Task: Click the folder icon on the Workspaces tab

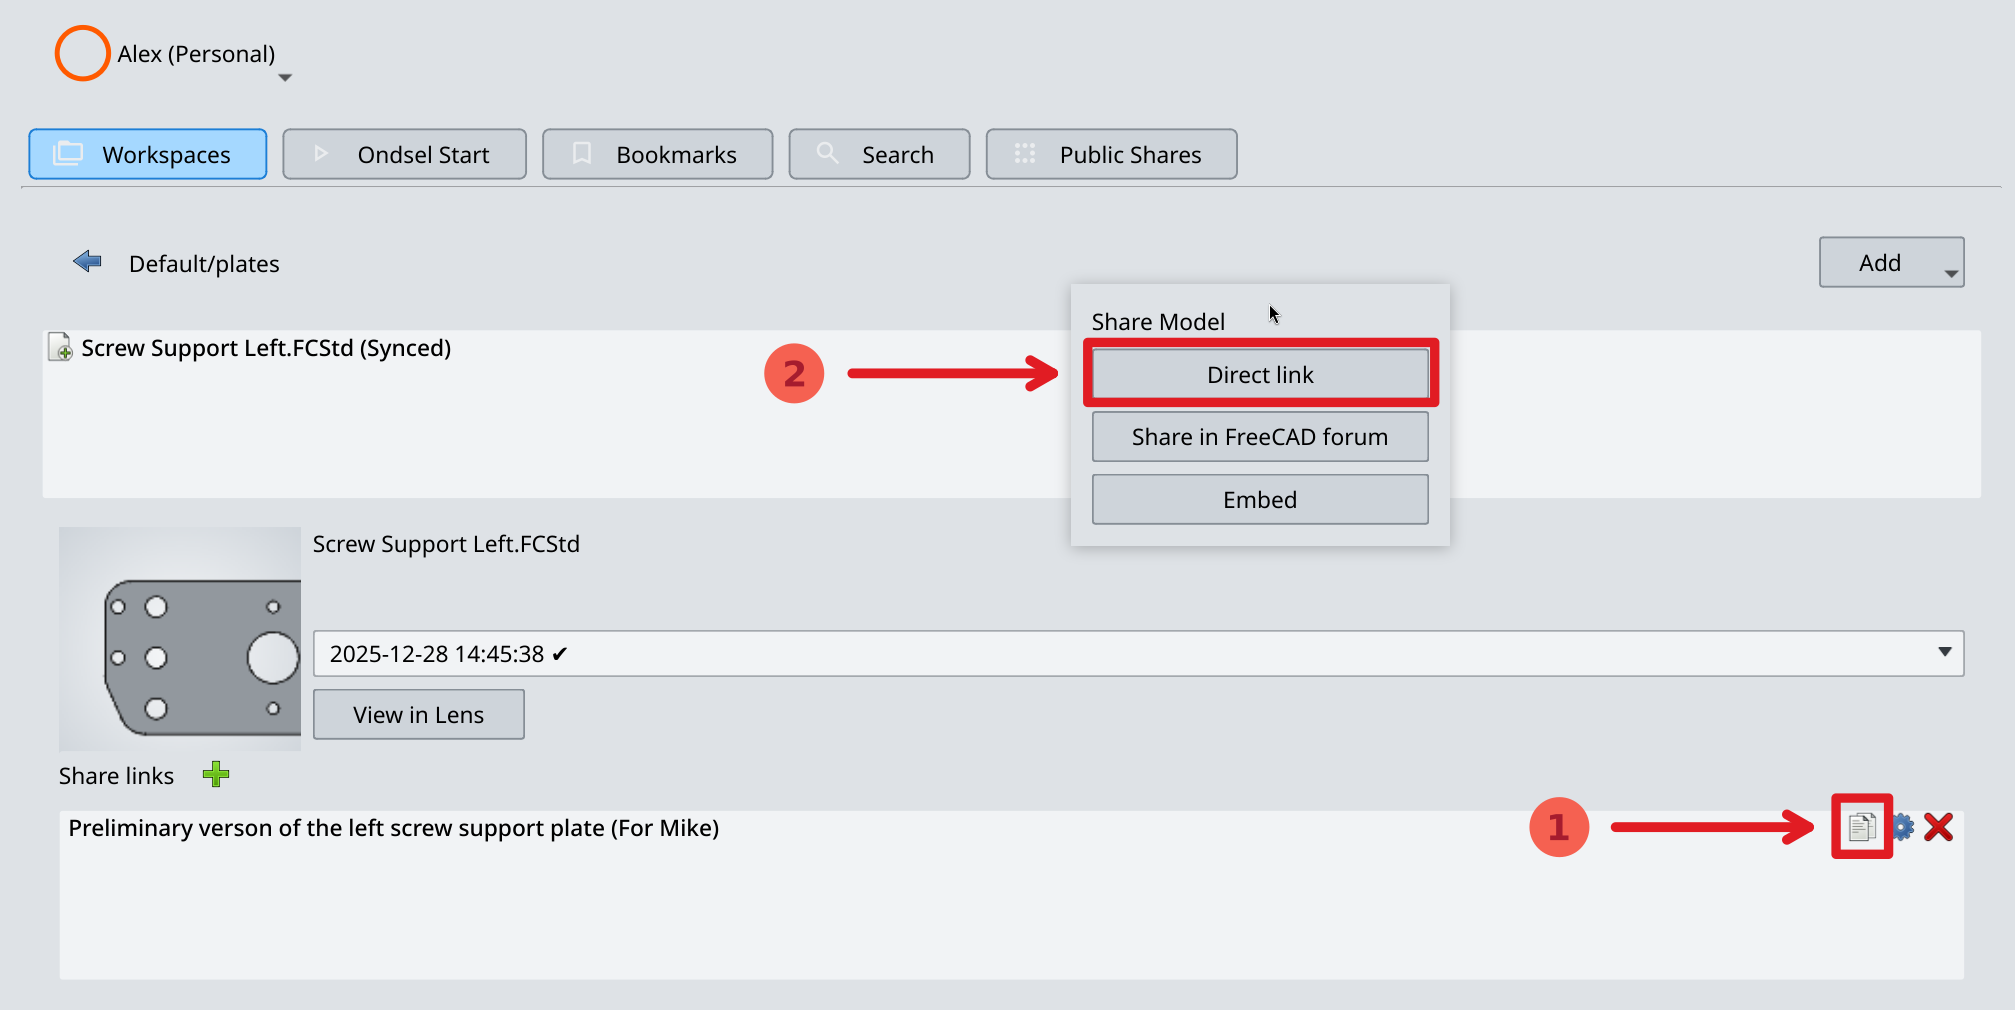Action: coord(68,153)
